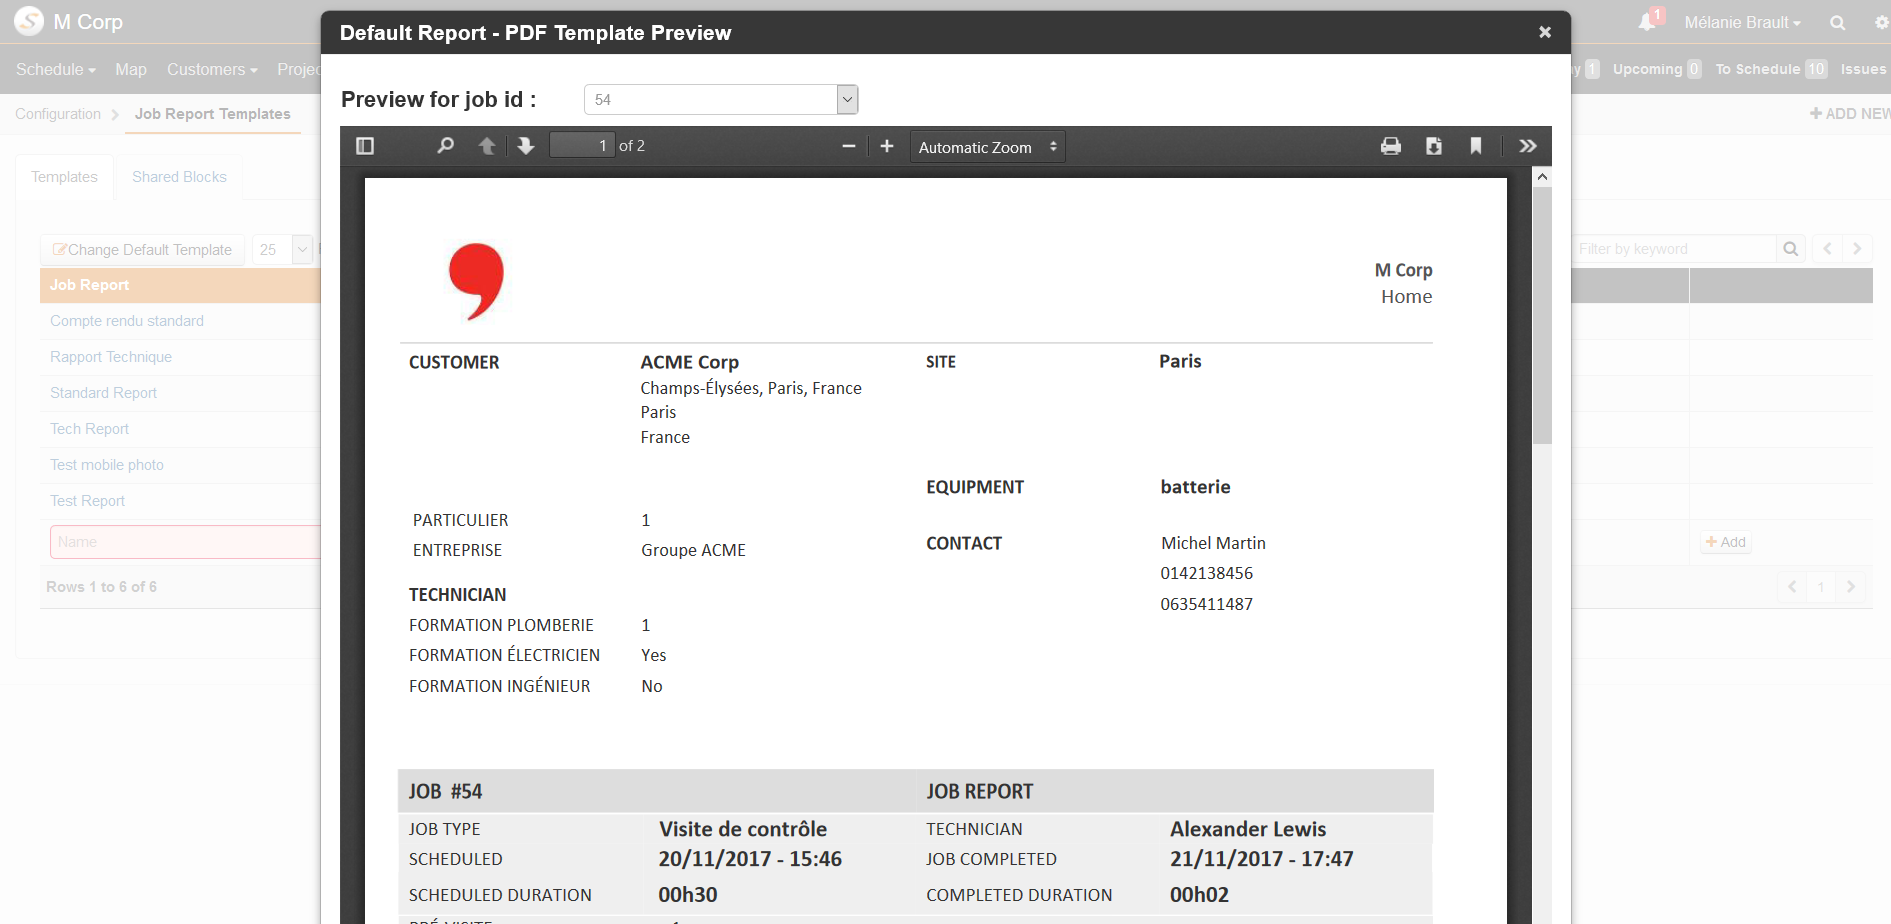
Task: Open Test Report template
Action: [x=87, y=501]
